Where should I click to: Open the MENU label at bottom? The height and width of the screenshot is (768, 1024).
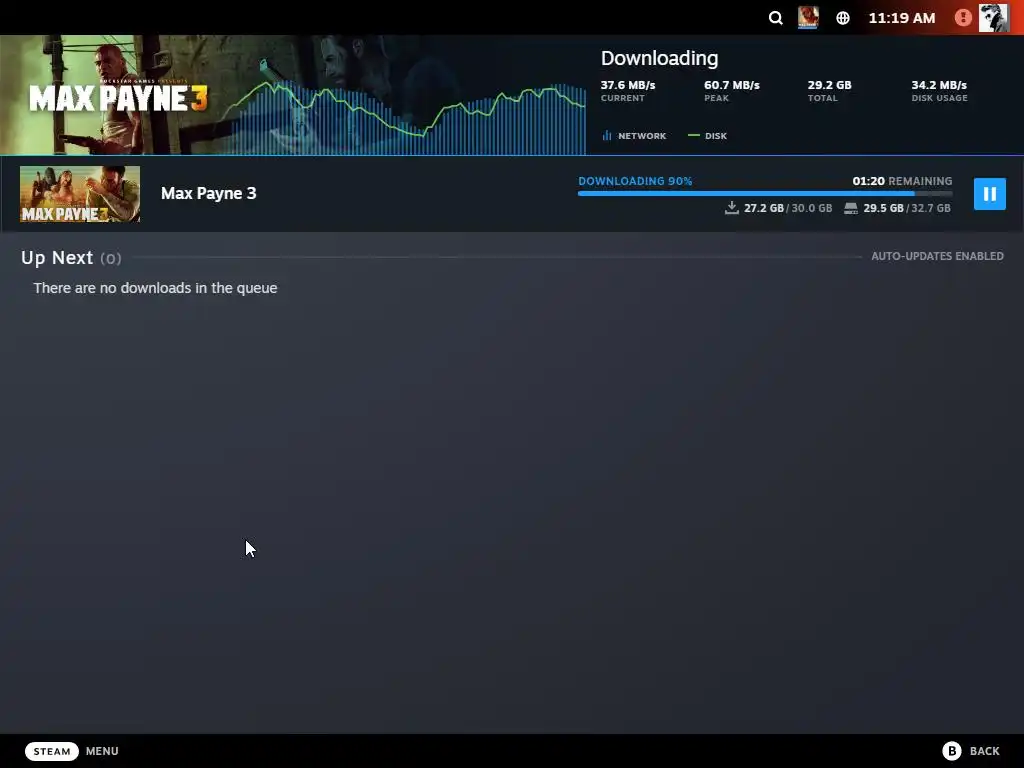click(102, 751)
